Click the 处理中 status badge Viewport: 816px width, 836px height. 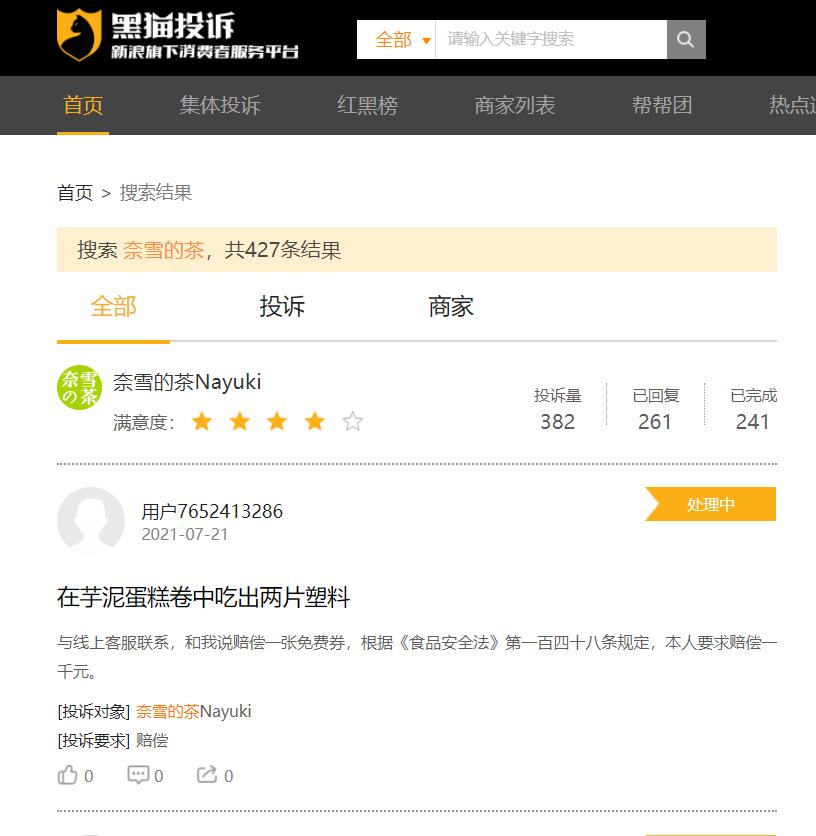[710, 504]
